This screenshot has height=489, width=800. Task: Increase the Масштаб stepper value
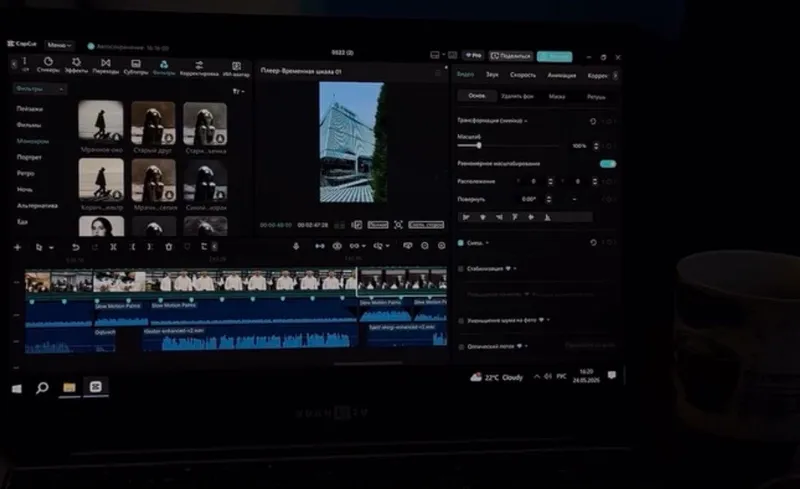596,144
